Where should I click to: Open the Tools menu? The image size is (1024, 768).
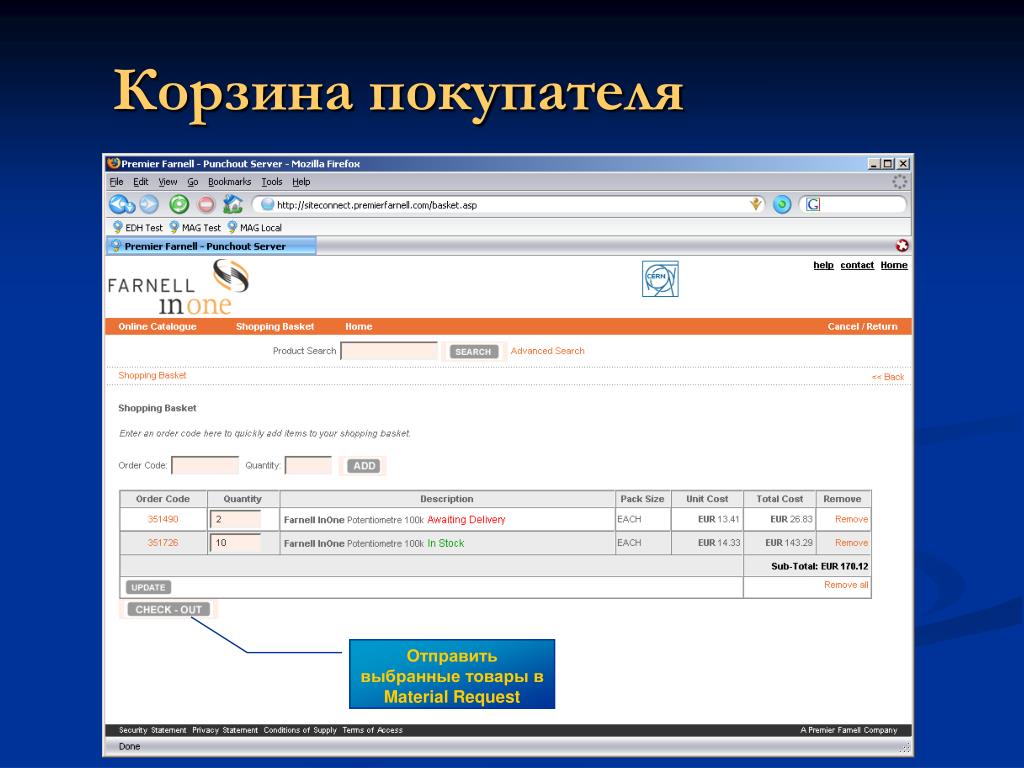click(x=272, y=182)
